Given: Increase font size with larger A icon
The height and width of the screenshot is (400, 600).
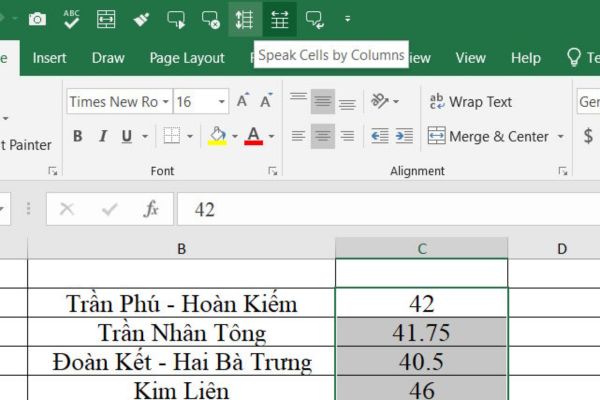Looking at the screenshot, I should 243,101.
